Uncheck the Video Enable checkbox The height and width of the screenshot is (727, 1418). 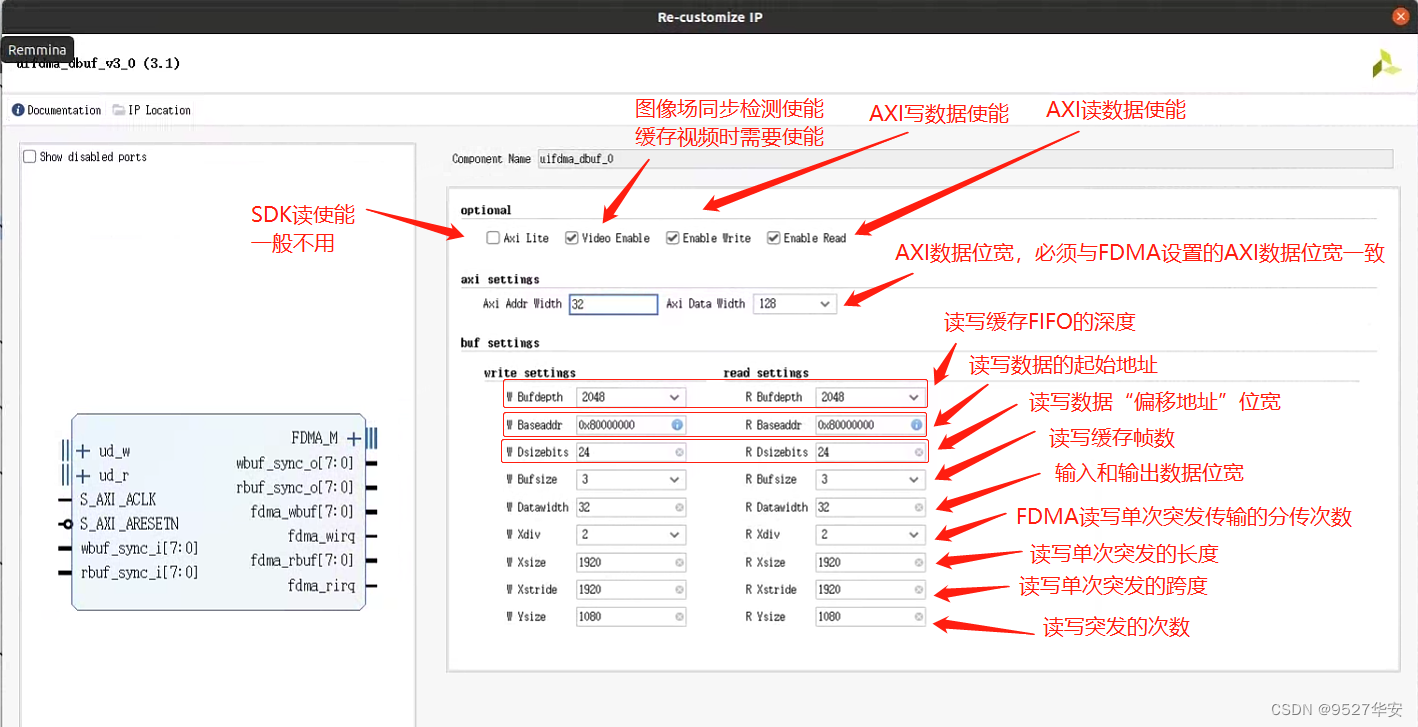point(571,238)
